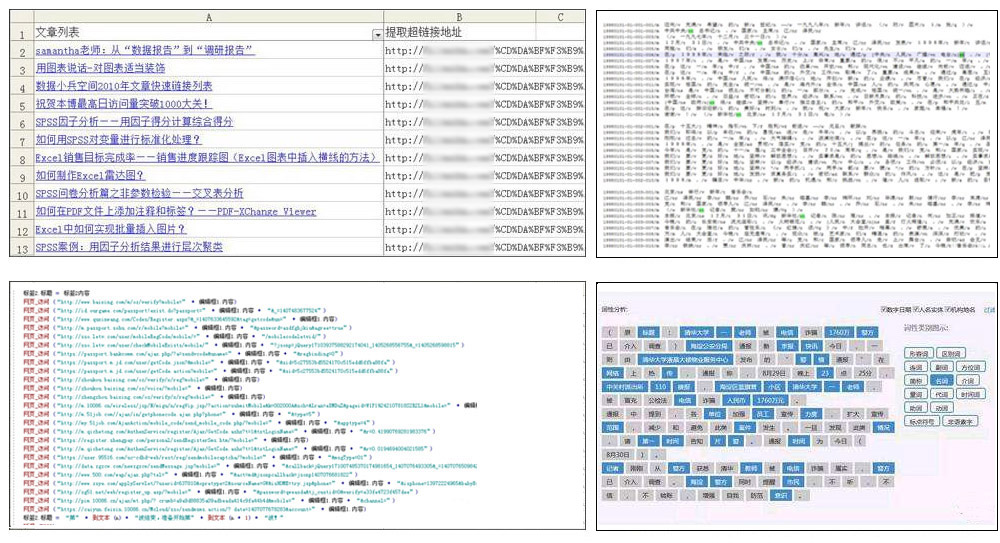Select the 形容词 word class button
The image size is (1000, 543).
click(x=918, y=353)
